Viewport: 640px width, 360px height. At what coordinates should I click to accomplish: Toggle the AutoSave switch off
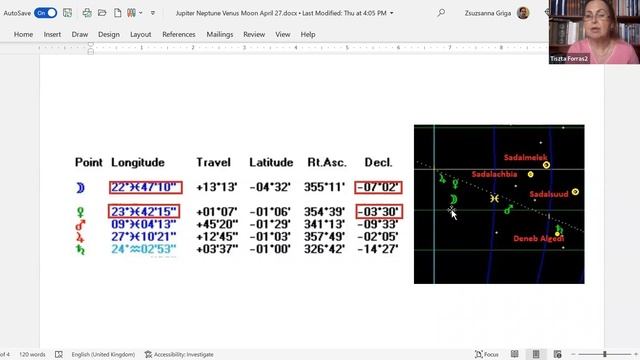pyautogui.click(x=45, y=13)
